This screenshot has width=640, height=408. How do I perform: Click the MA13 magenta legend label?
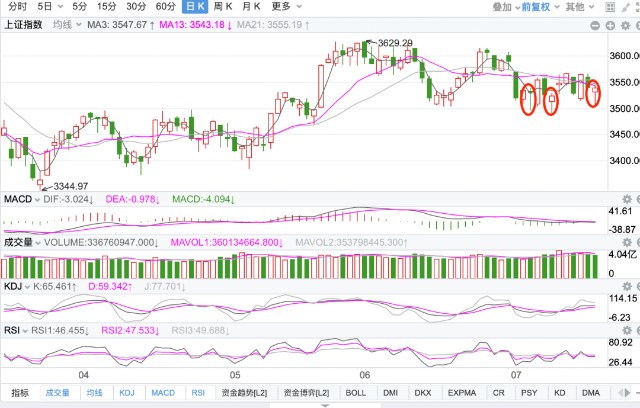(196, 25)
